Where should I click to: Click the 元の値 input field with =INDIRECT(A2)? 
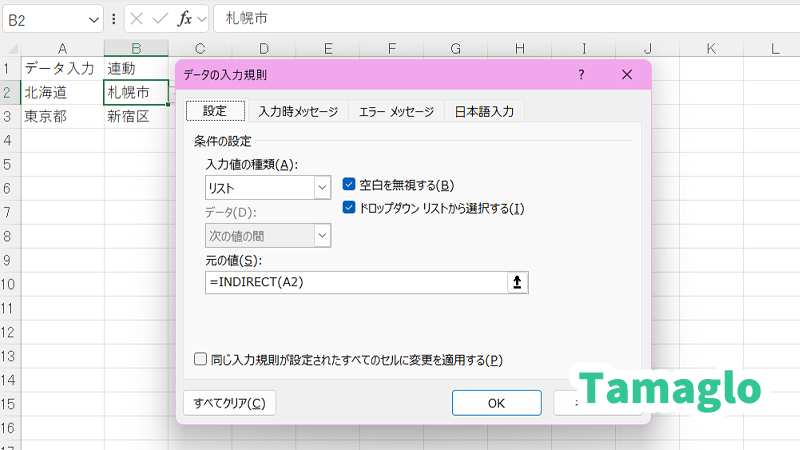(x=355, y=282)
